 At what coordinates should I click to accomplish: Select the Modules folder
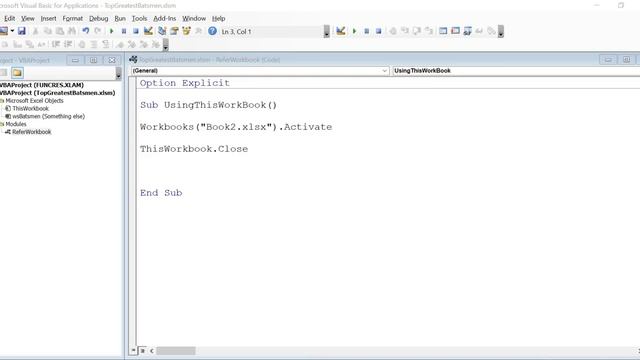point(16,124)
